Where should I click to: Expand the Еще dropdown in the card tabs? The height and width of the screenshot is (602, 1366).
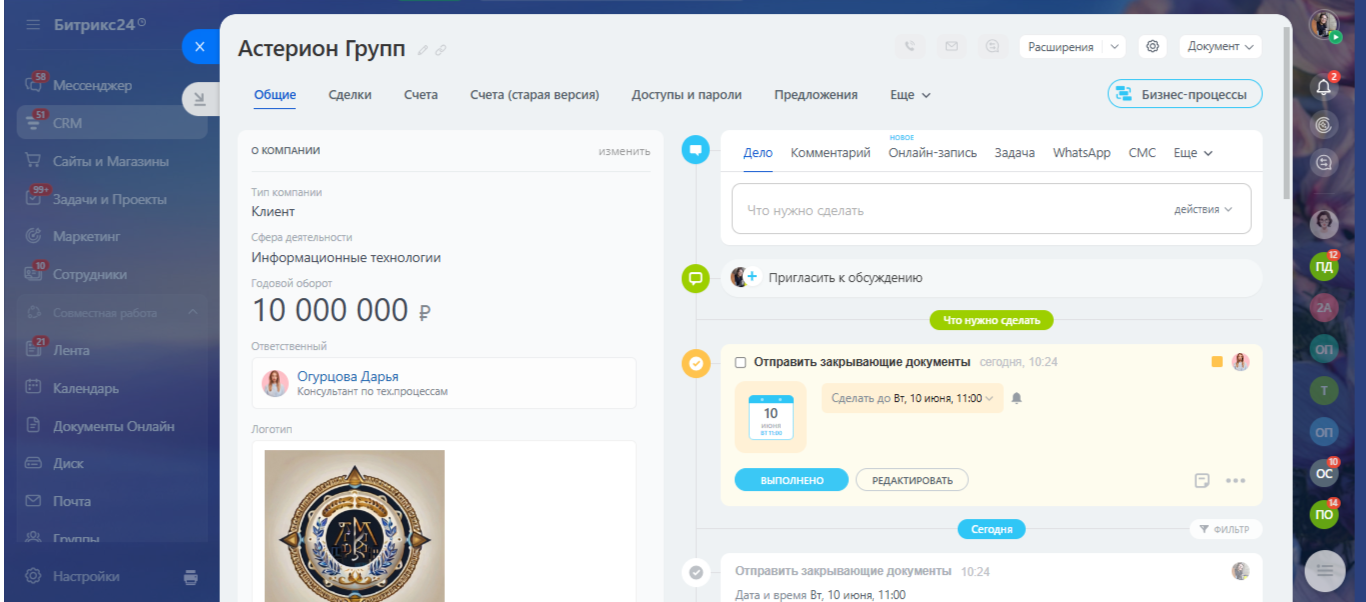pyautogui.click(x=910, y=95)
